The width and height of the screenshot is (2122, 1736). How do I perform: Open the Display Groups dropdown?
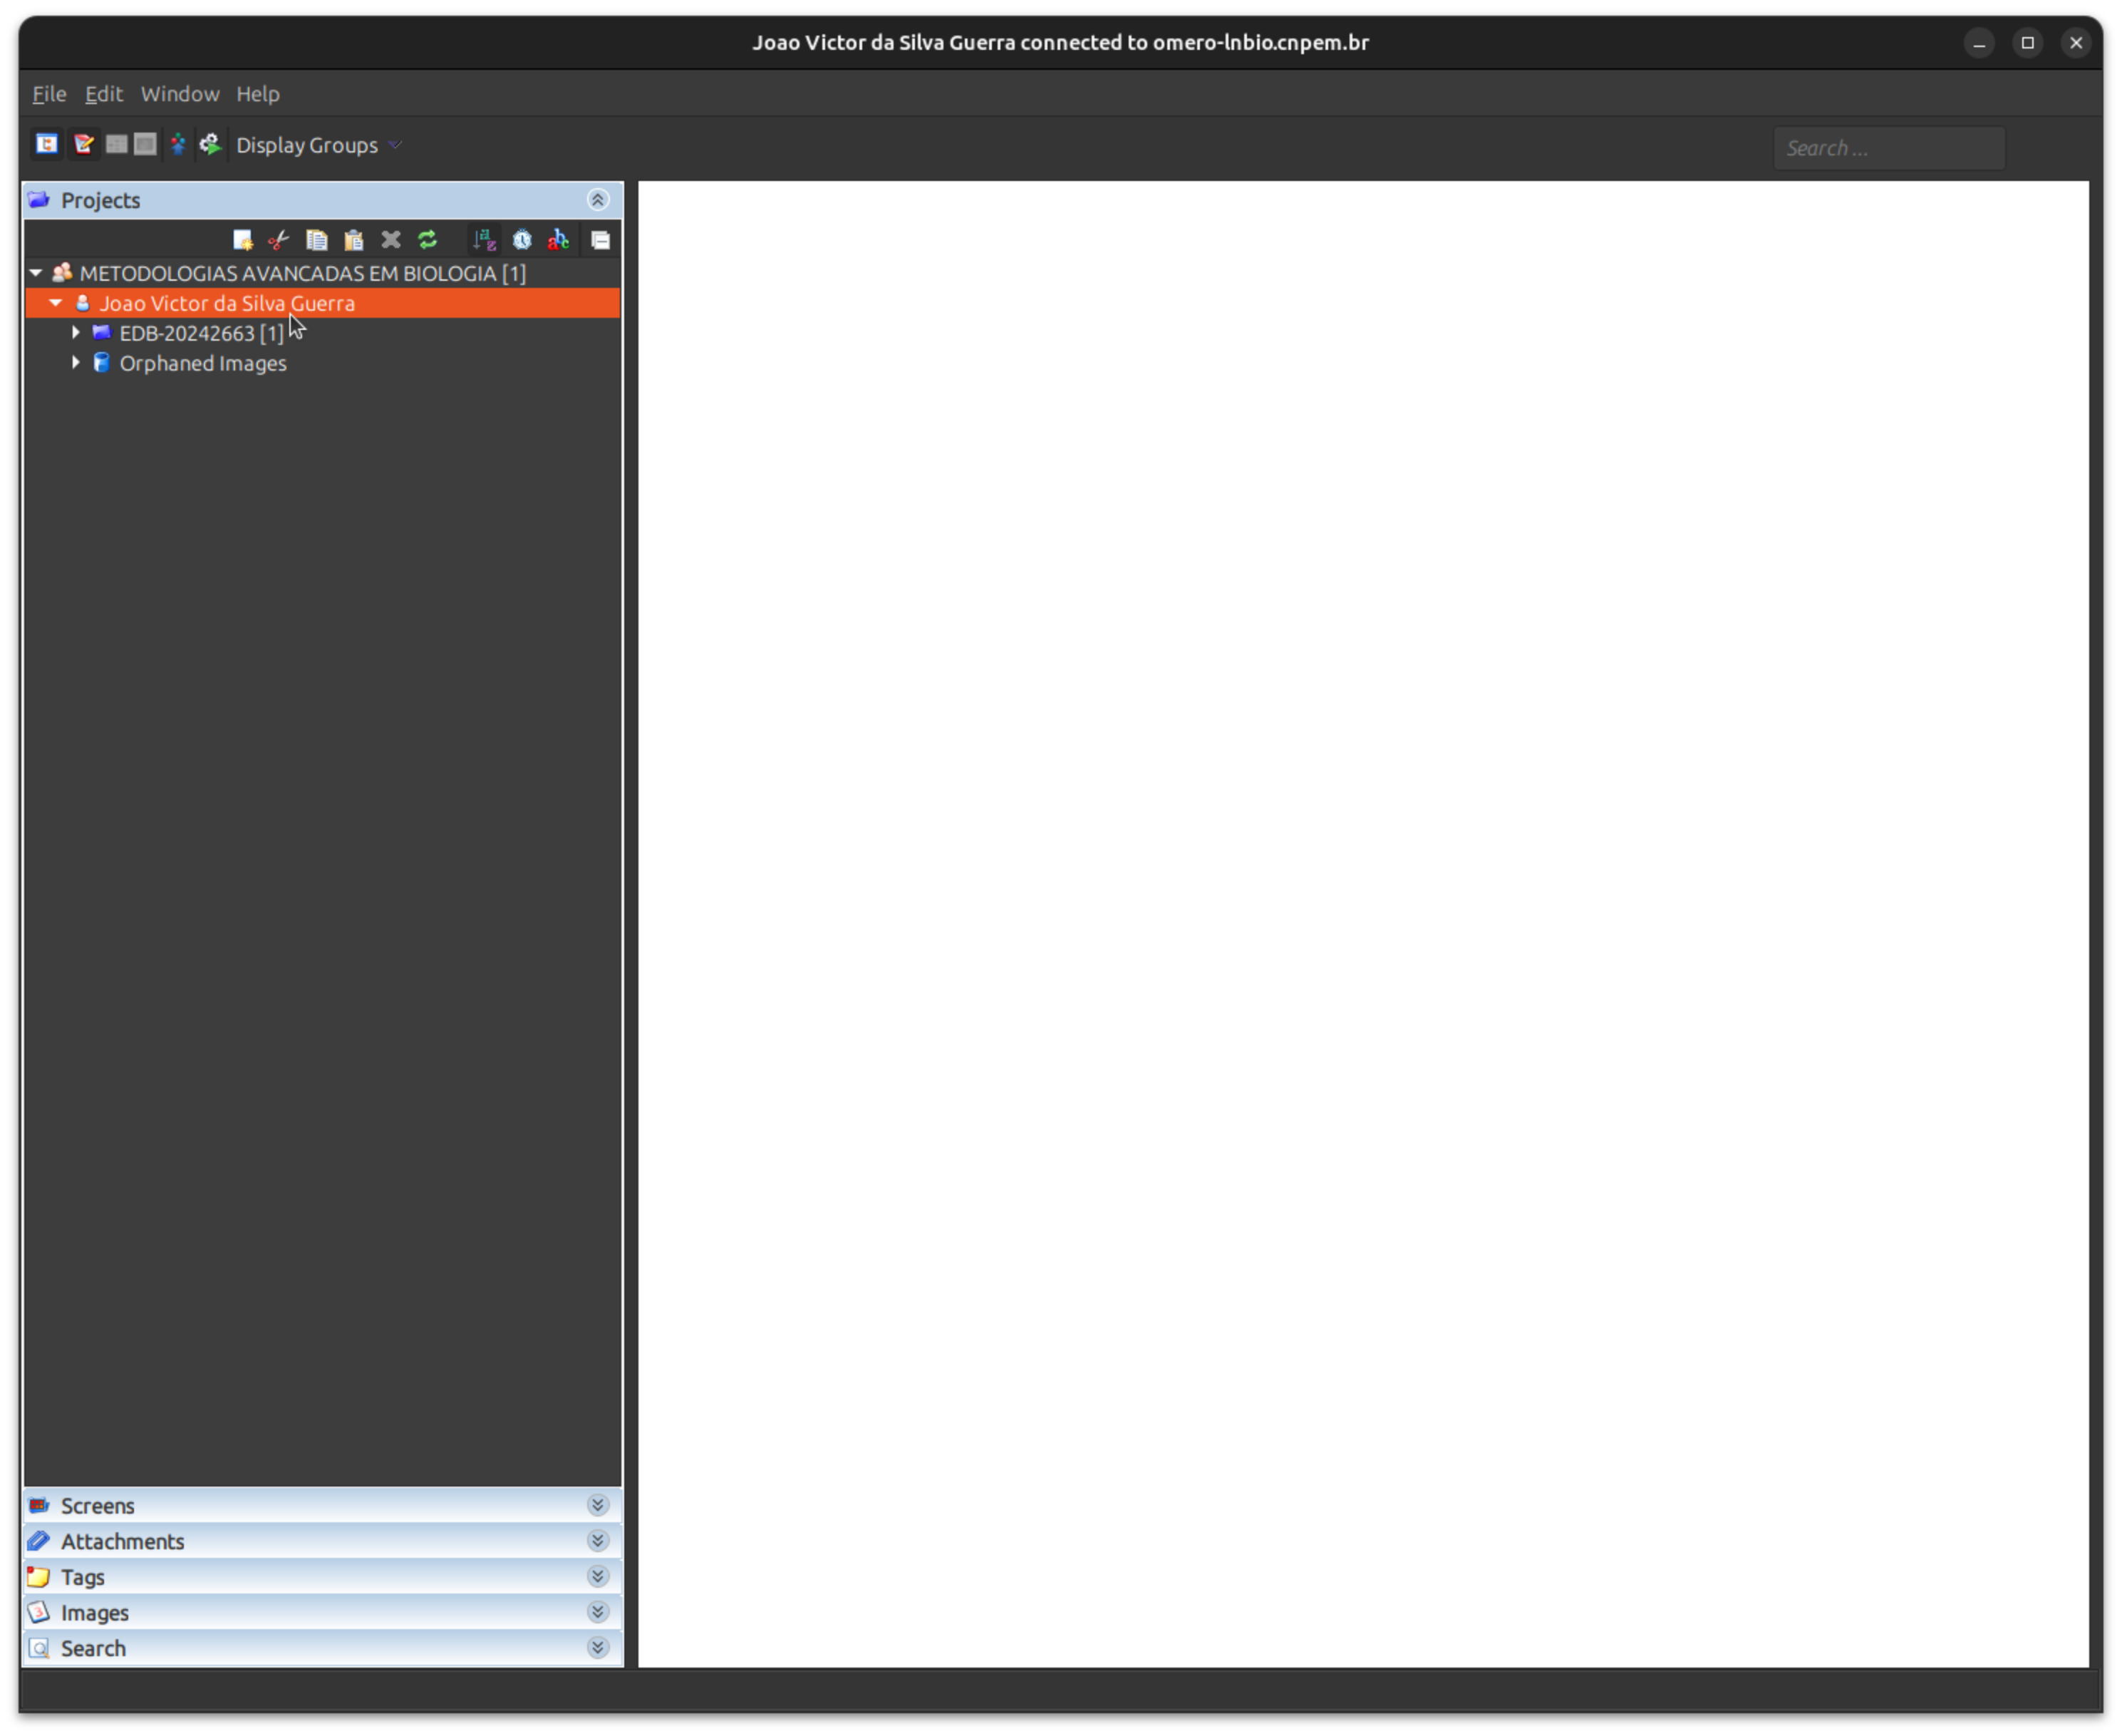(x=318, y=144)
